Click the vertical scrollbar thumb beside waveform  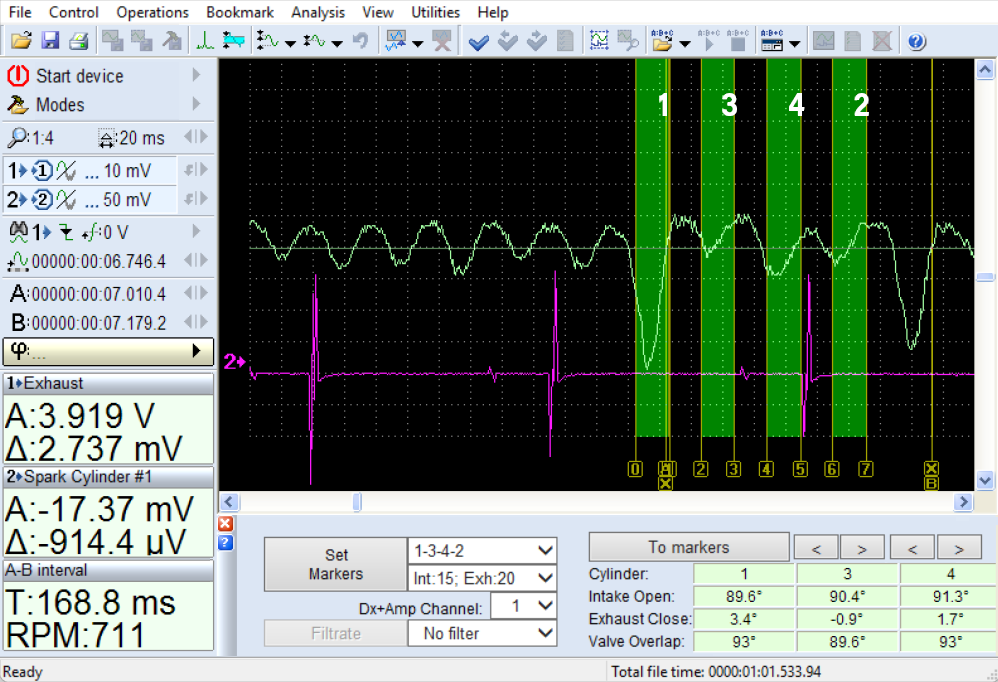pos(985,277)
